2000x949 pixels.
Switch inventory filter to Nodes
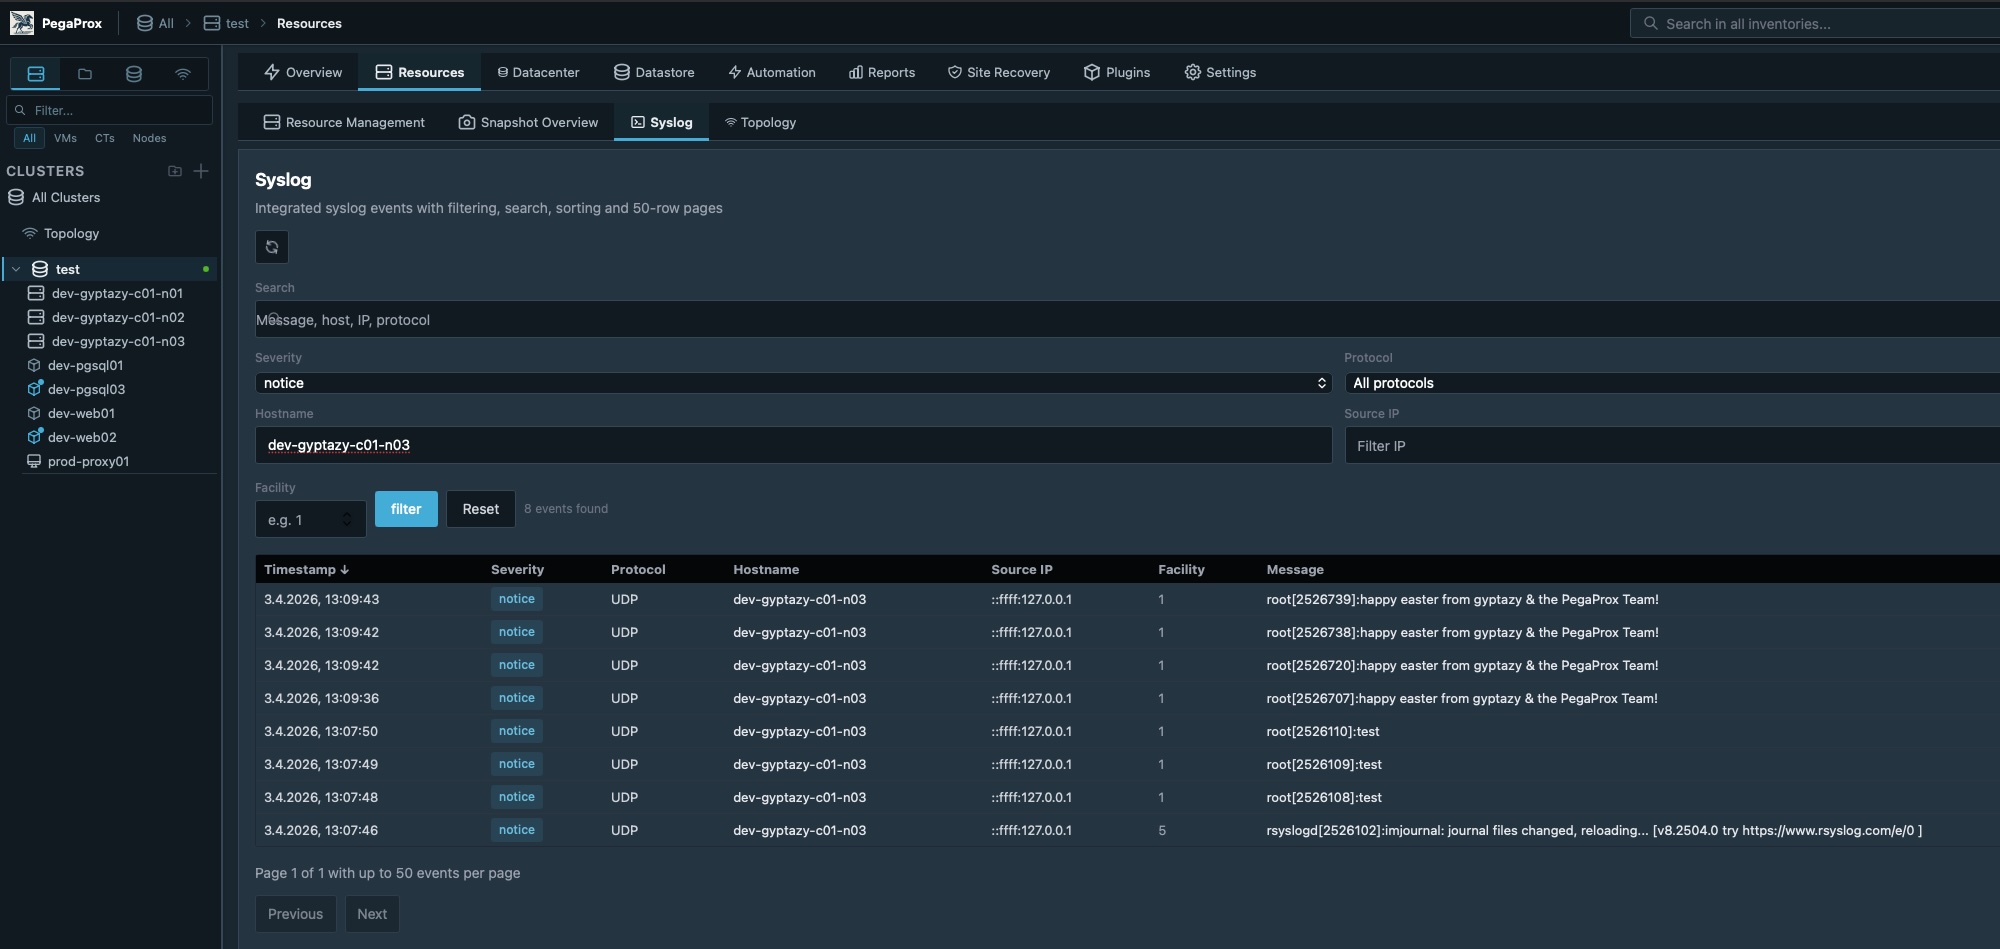[x=148, y=138]
